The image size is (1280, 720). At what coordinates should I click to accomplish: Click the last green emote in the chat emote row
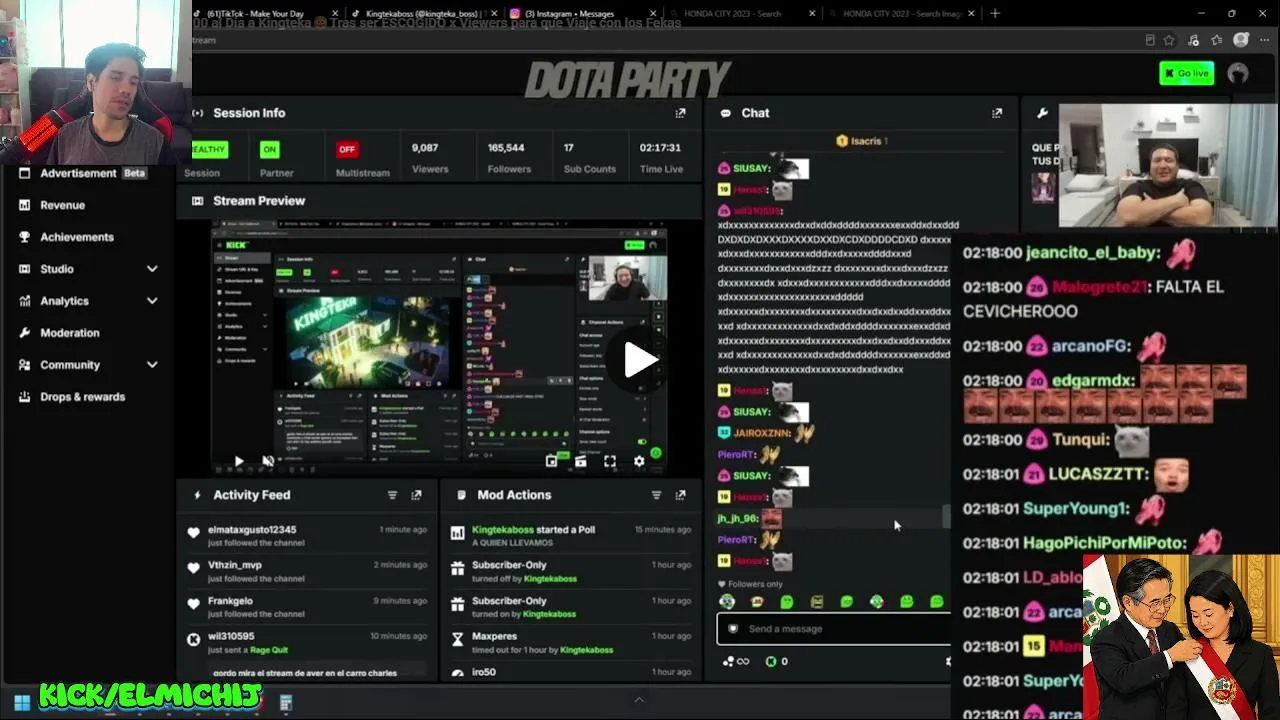click(936, 602)
